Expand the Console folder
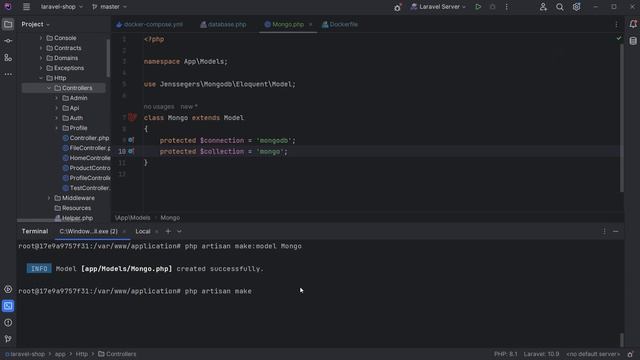Viewport: 640px width, 360px height. click(41, 38)
